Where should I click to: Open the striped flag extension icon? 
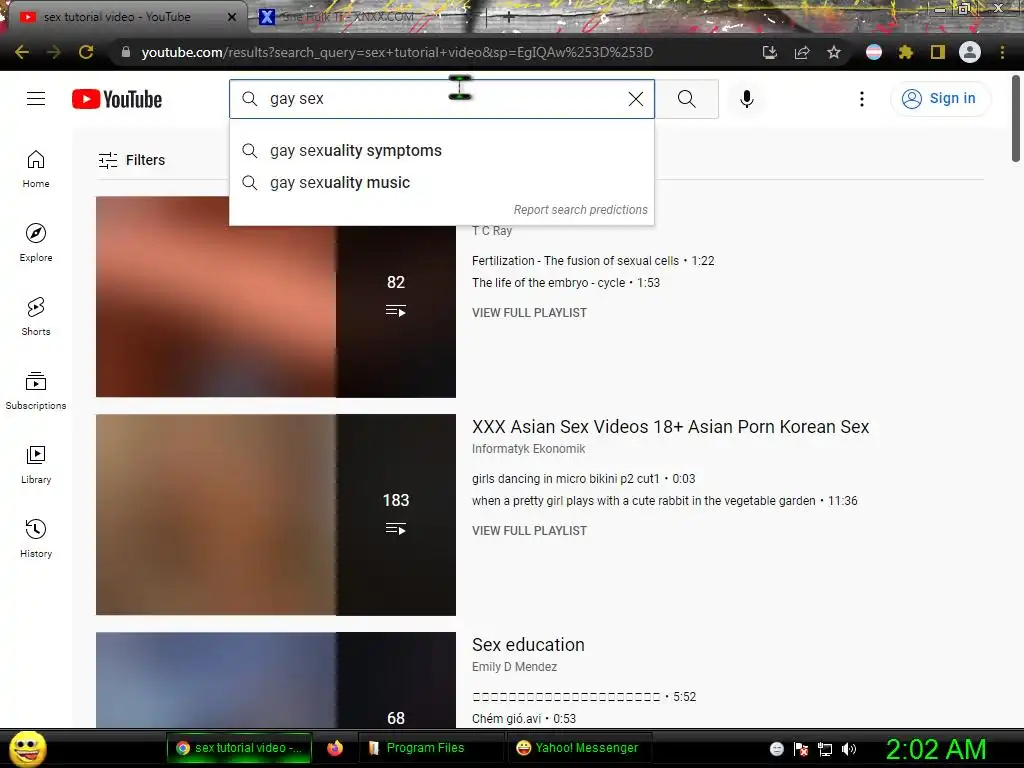(x=874, y=52)
